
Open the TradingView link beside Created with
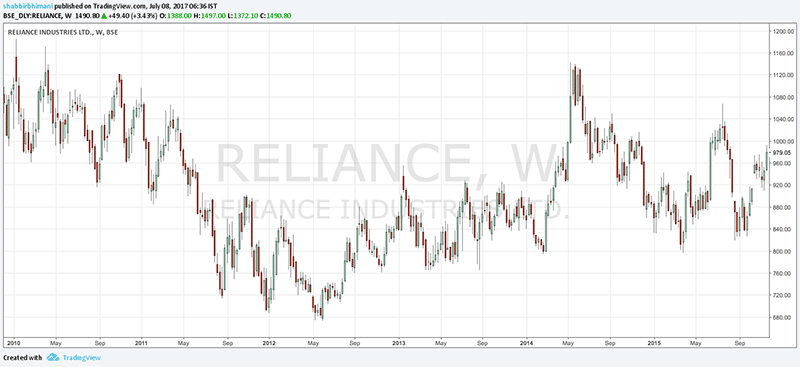pos(82,358)
